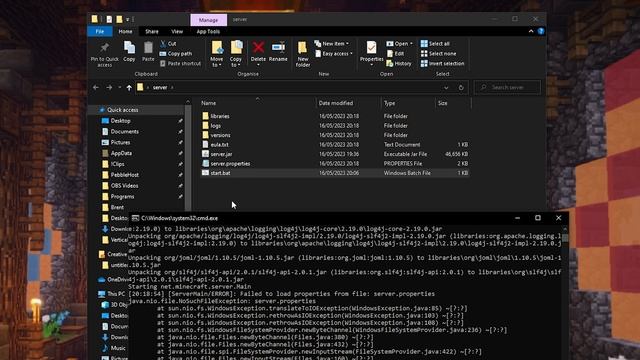The image size is (640, 360).
Task: Click Invert selection in ribbon
Action: point(442,63)
